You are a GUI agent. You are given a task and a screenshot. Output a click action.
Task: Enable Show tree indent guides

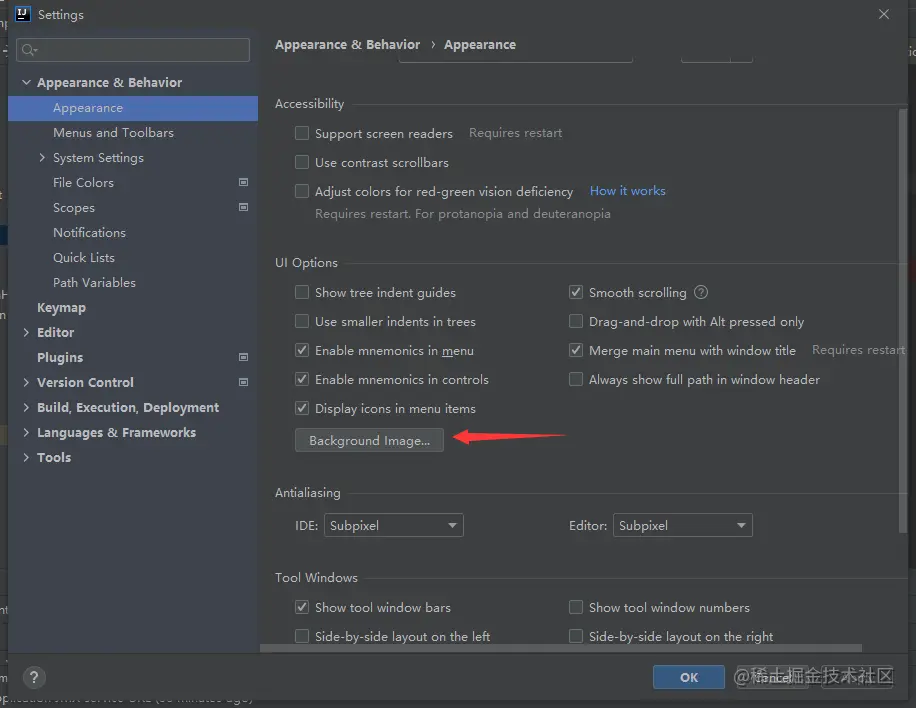(302, 293)
